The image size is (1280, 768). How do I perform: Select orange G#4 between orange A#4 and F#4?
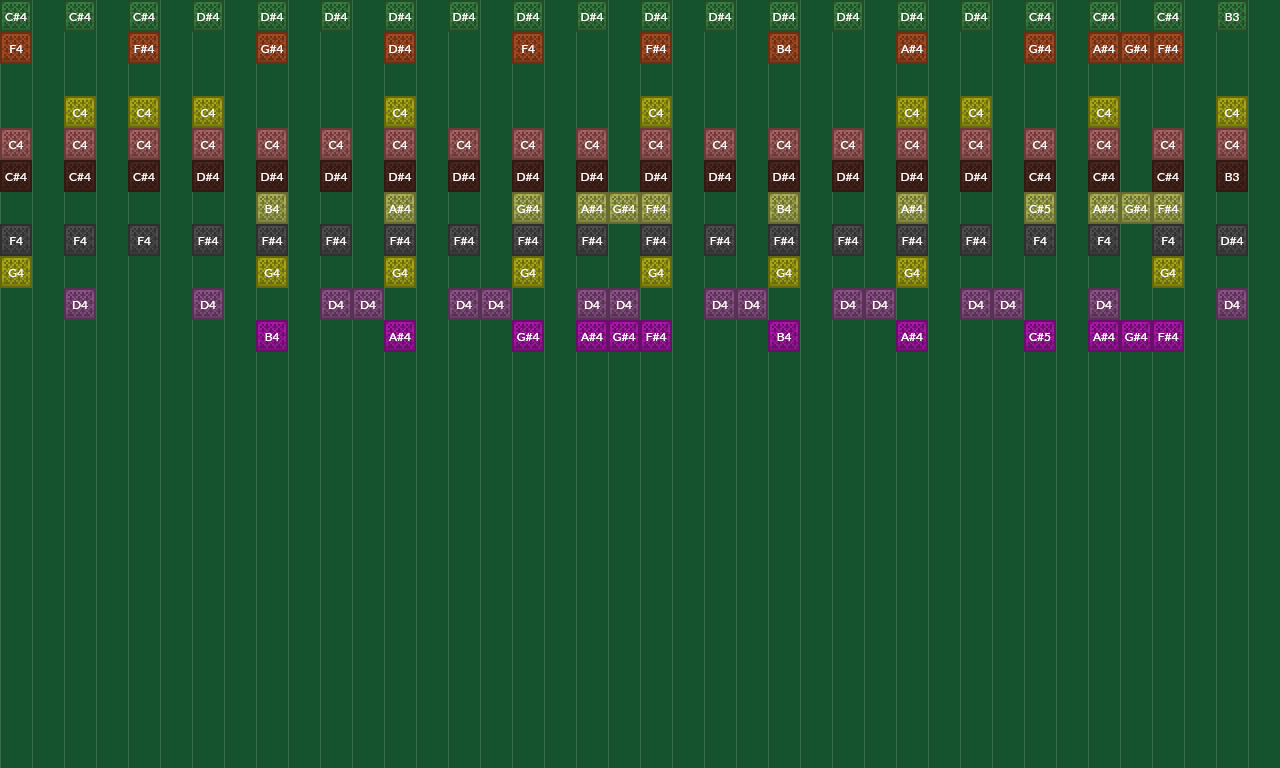[x=1136, y=48]
